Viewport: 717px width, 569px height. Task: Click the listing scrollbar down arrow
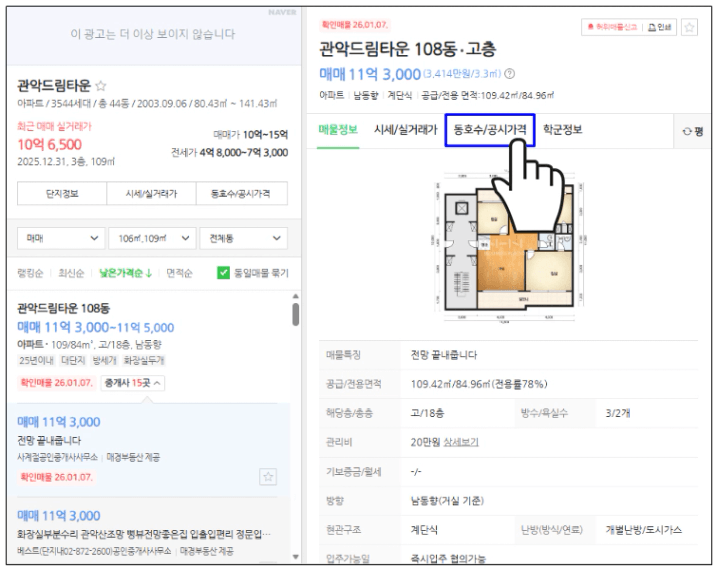pos(295,557)
